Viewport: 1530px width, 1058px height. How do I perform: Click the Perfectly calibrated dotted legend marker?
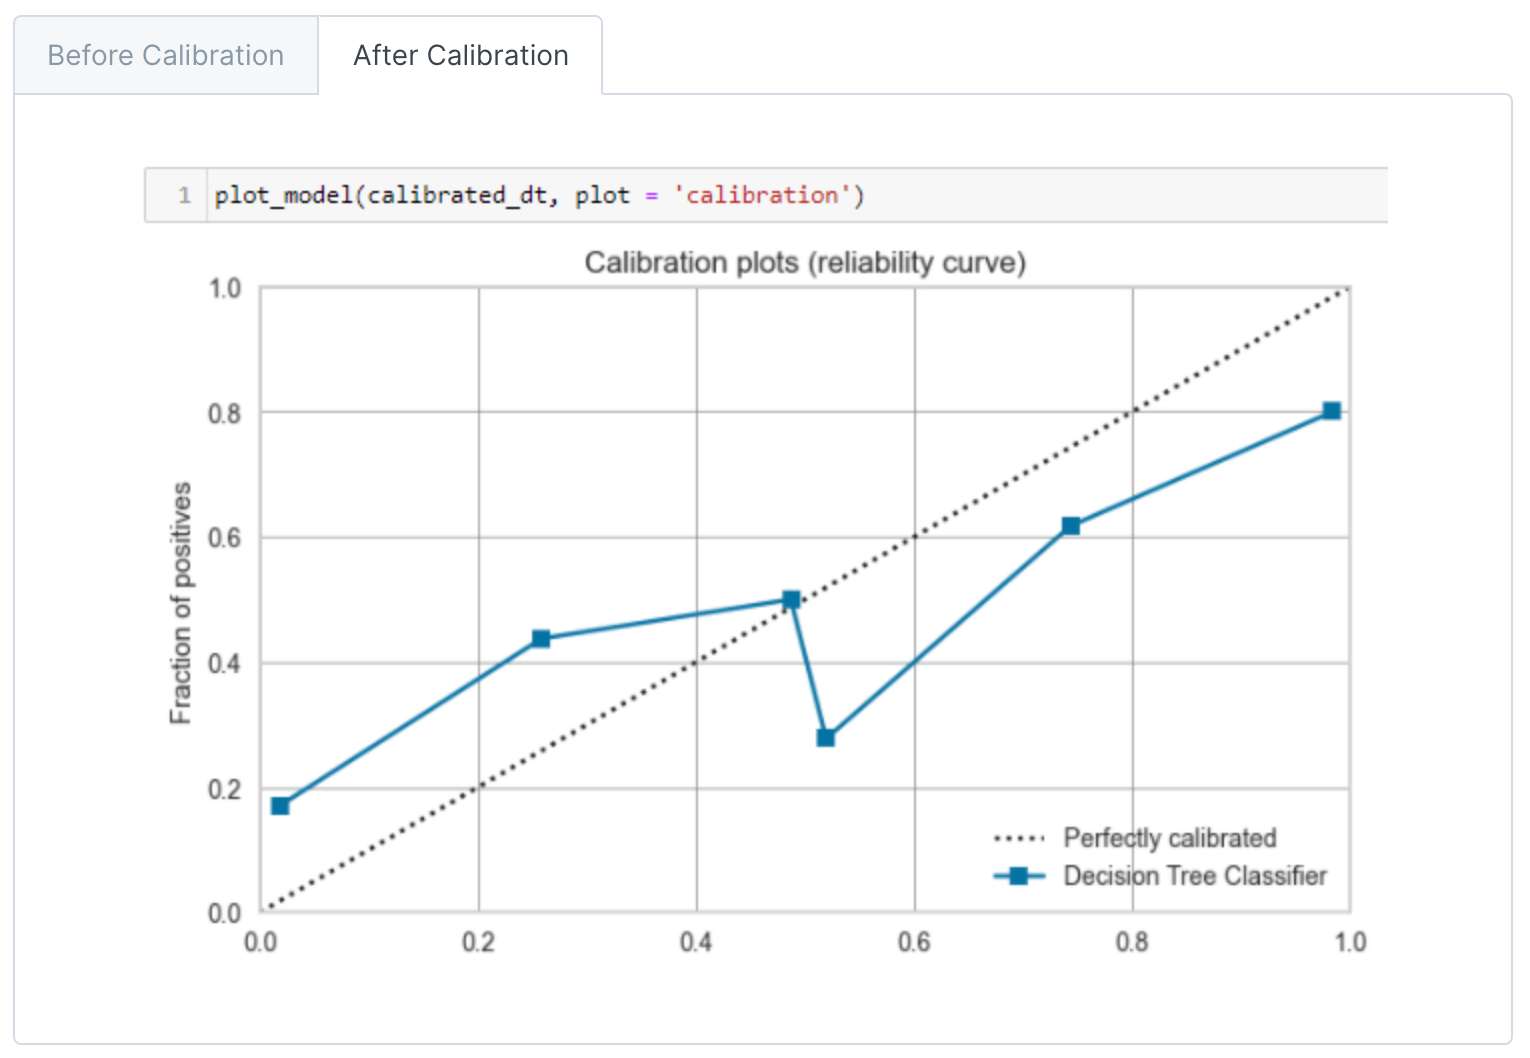pos(1019,838)
